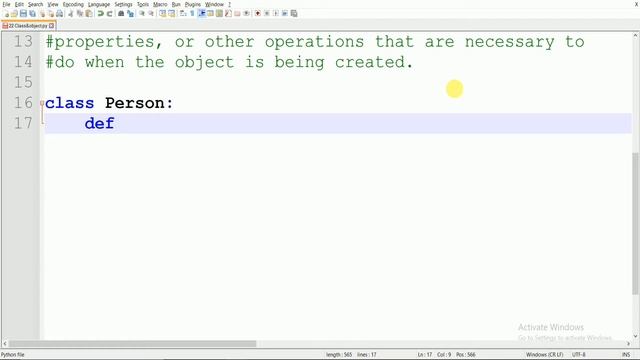Undo the last edit with Undo icon

[100, 13]
